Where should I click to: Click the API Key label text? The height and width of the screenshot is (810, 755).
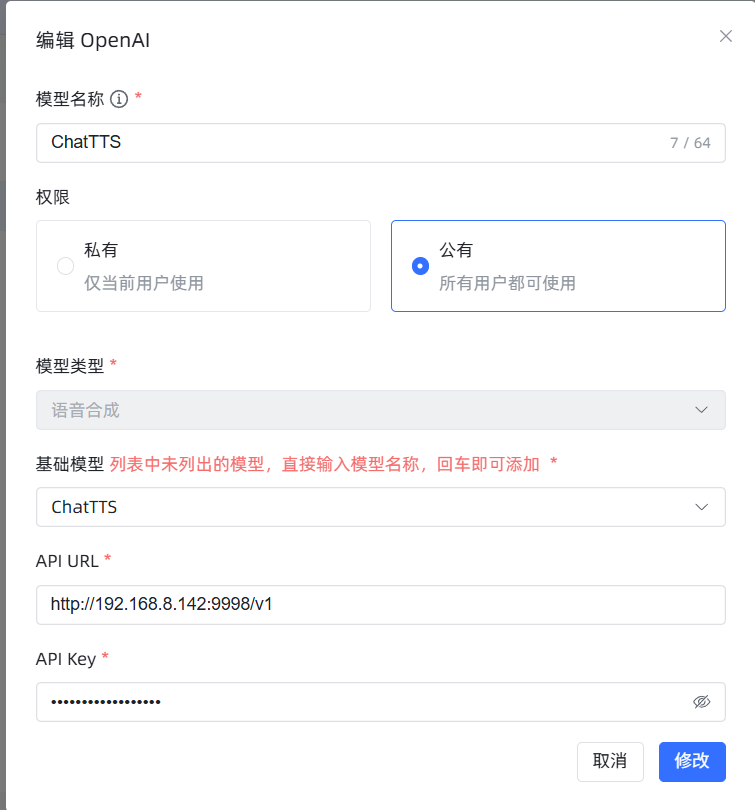66,660
